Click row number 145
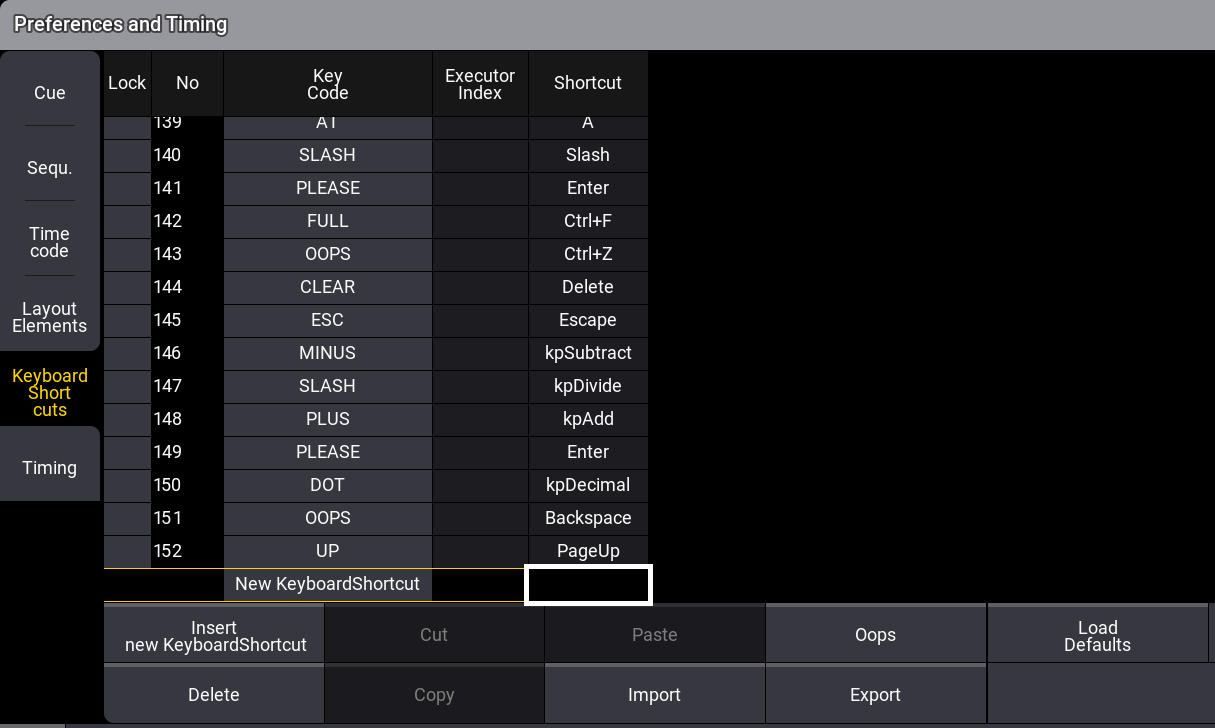The height and width of the screenshot is (728, 1215). click(x=187, y=320)
